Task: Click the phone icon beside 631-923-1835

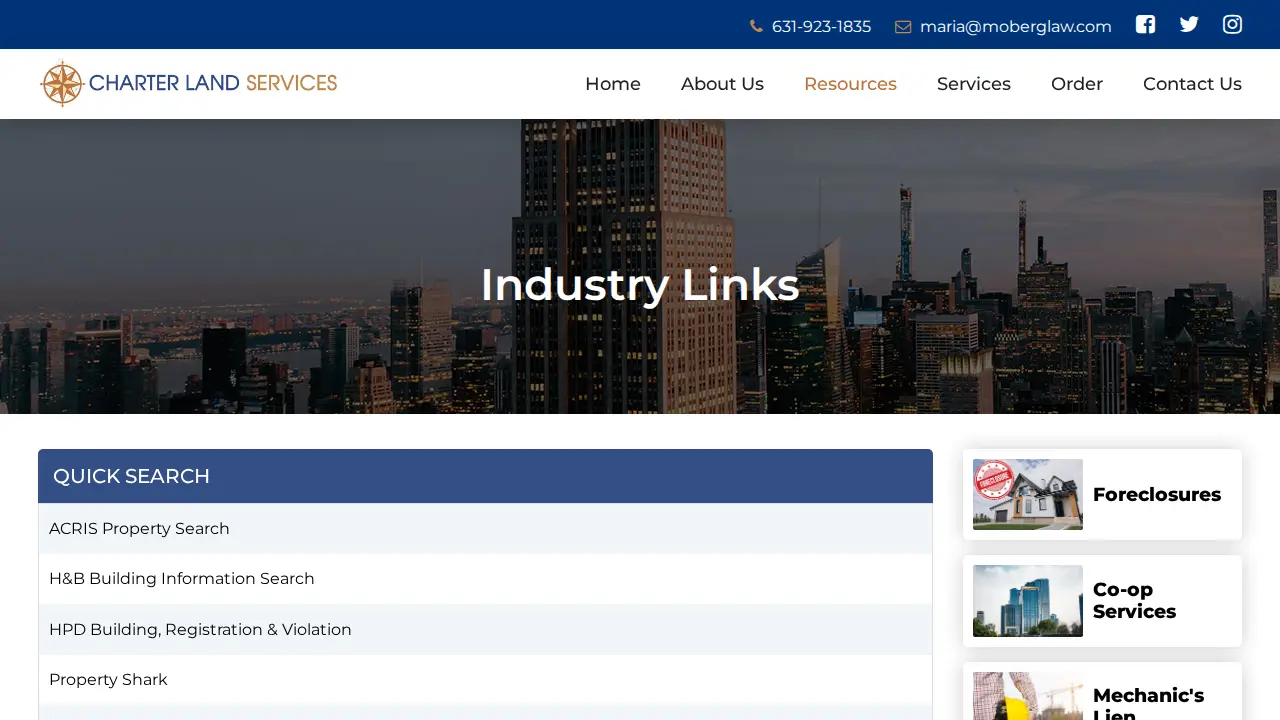Action: click(x=756, y=27)
